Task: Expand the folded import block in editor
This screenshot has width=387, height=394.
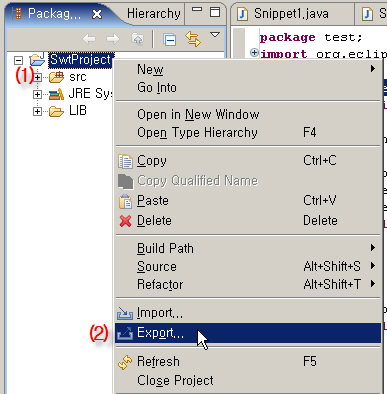Action: click(254, 53)
